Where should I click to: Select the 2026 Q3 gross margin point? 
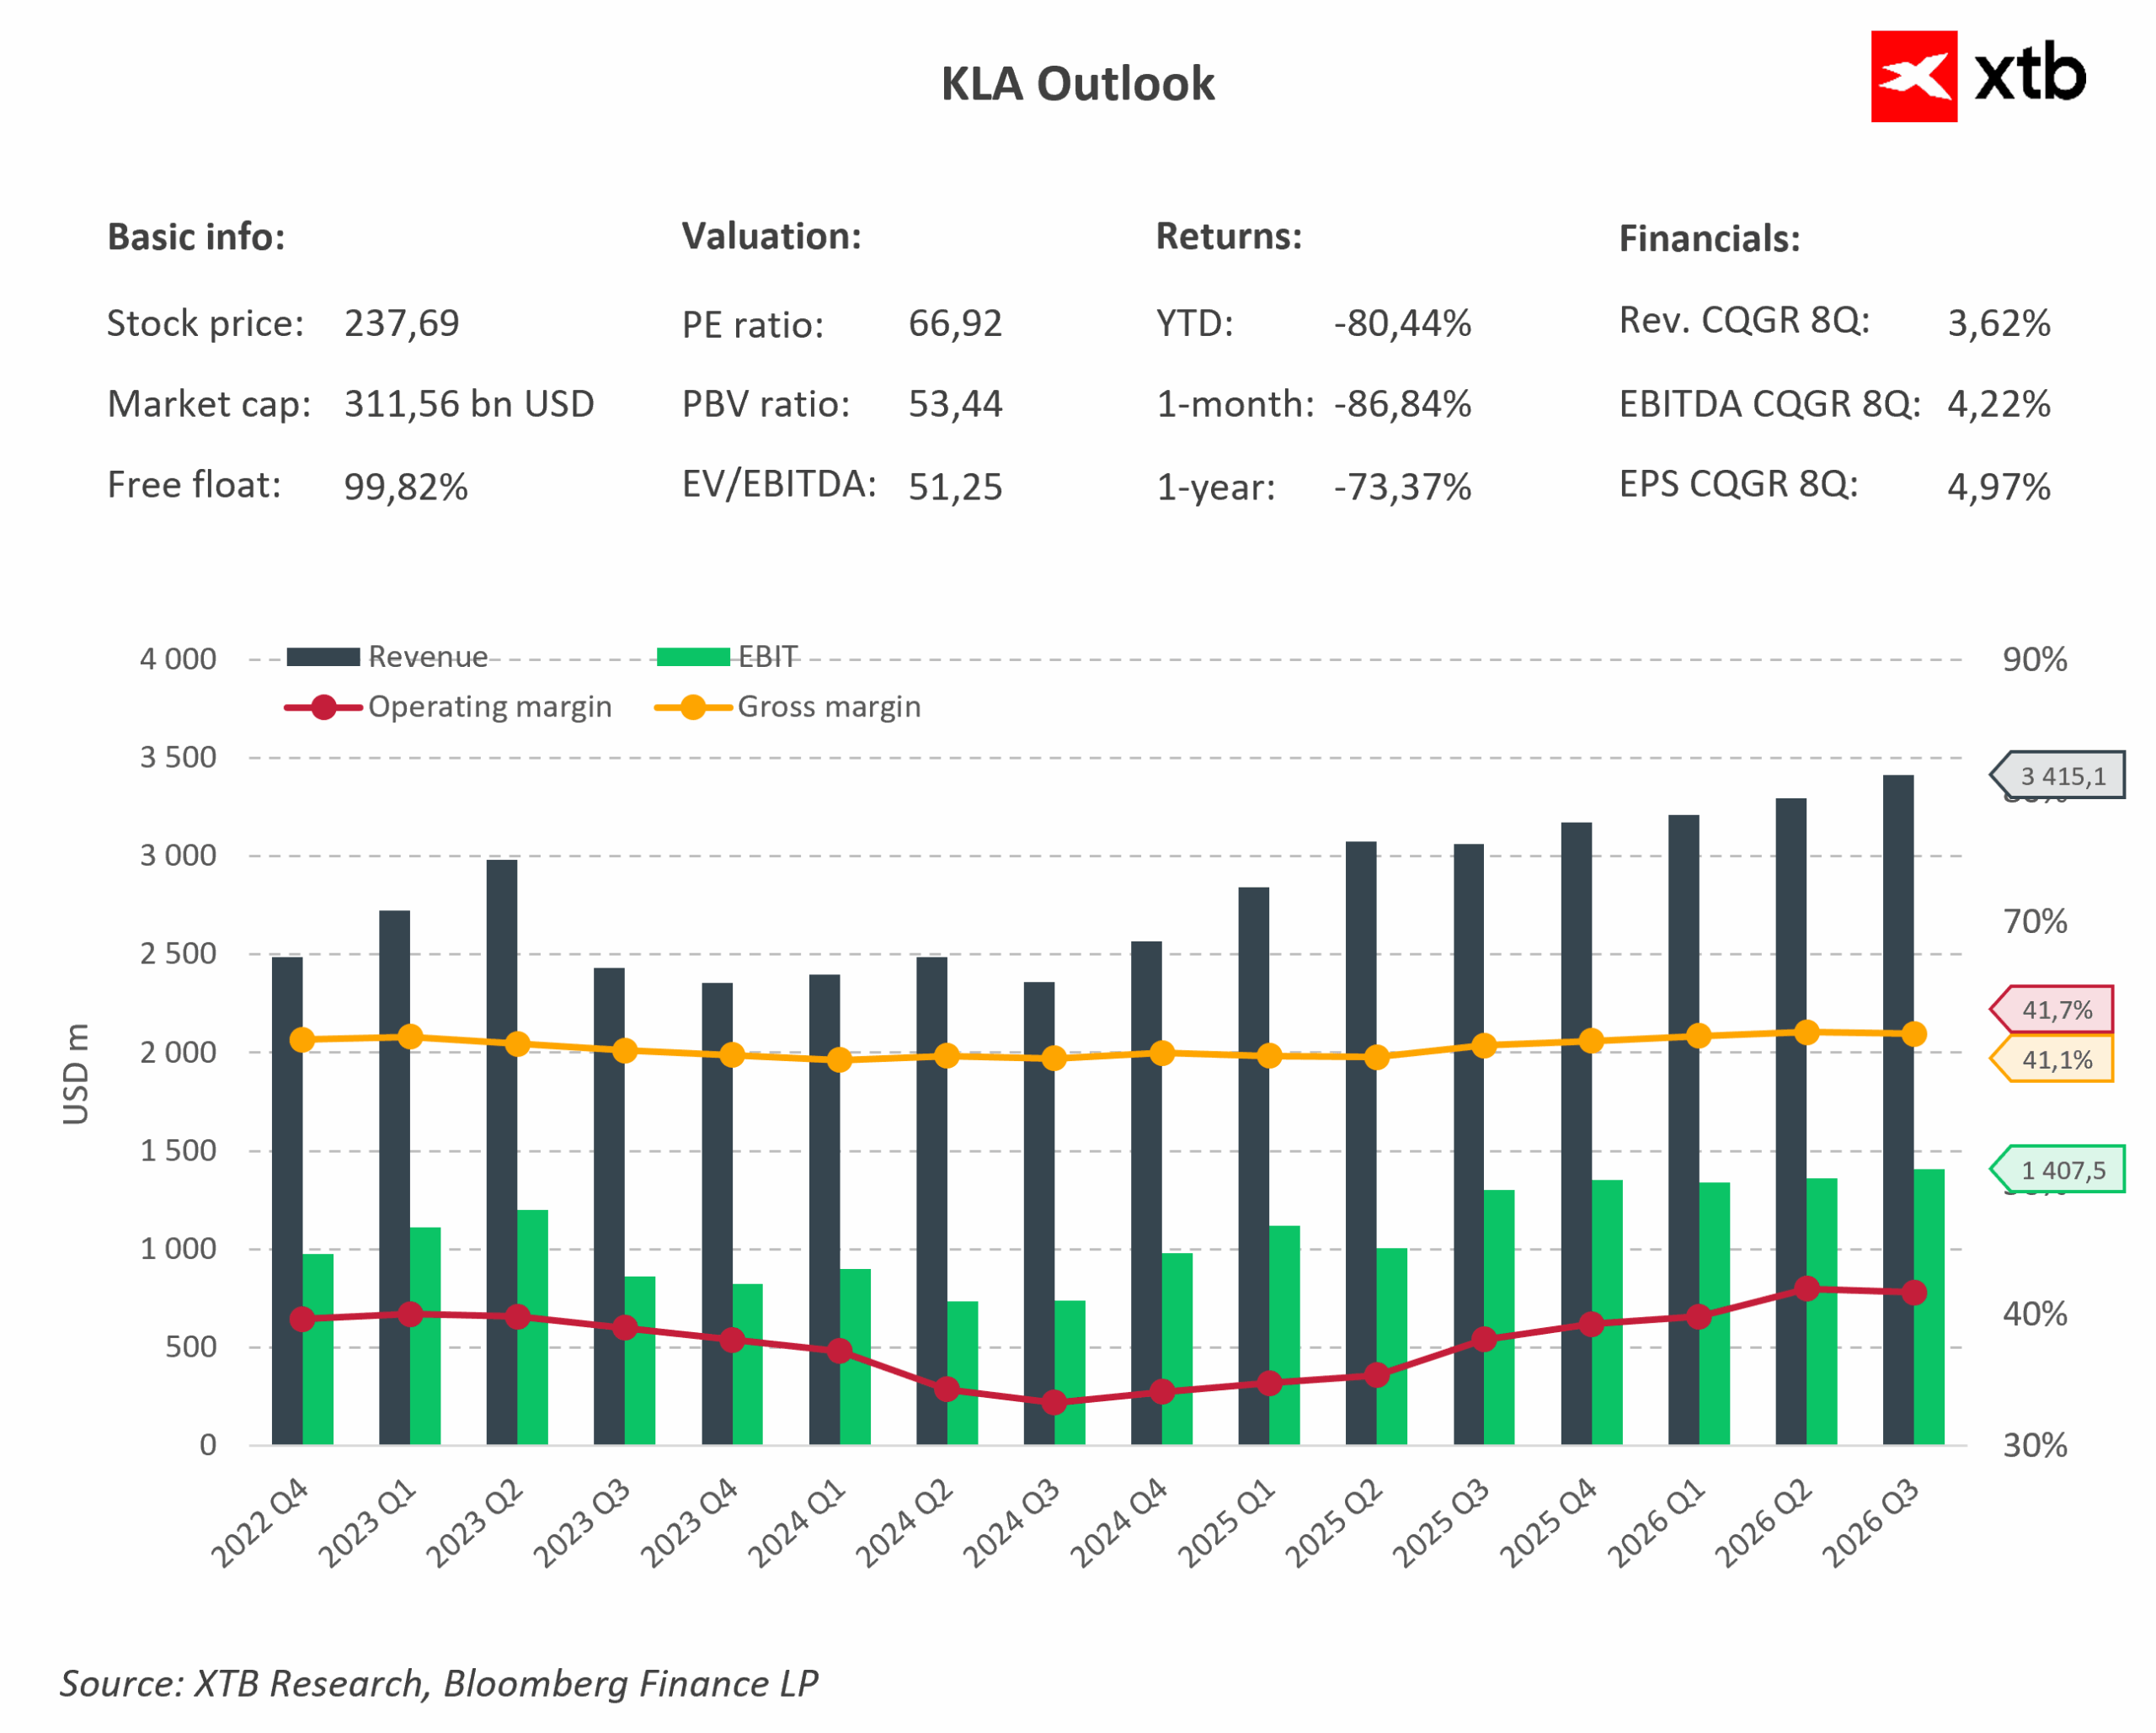[1914, 1034]
